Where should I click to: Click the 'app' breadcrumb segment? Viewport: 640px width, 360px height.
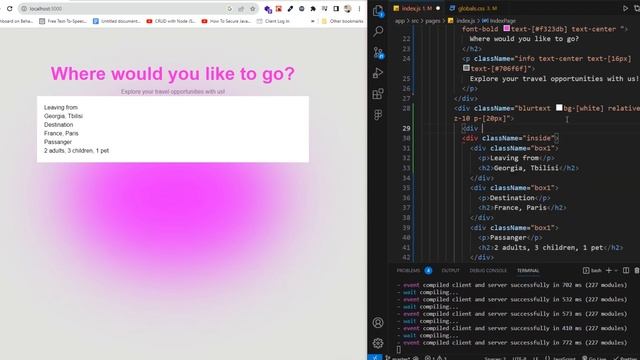pos(399,20)
